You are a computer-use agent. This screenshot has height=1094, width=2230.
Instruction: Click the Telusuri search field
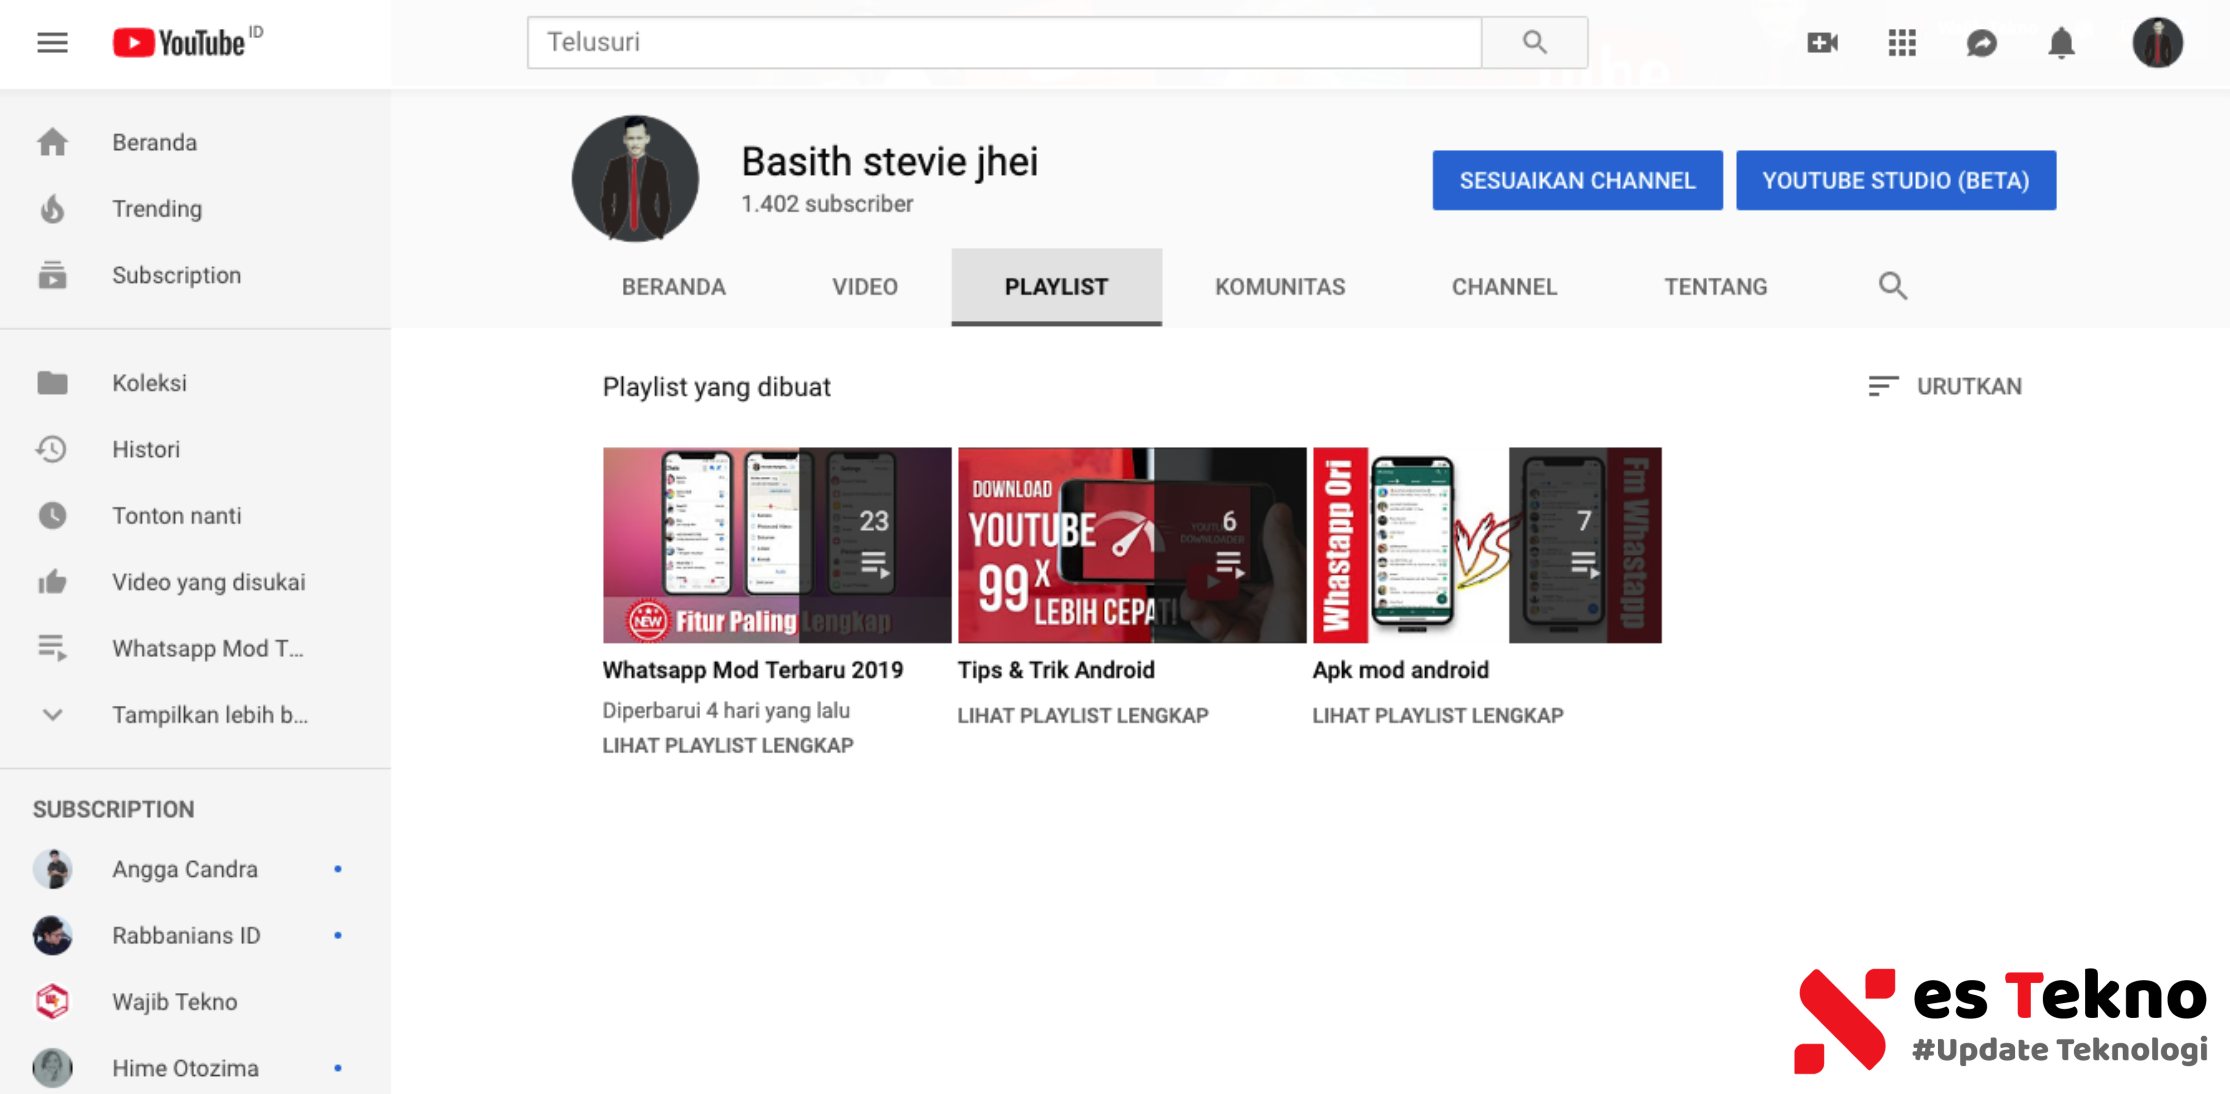tap(1003, 42)
